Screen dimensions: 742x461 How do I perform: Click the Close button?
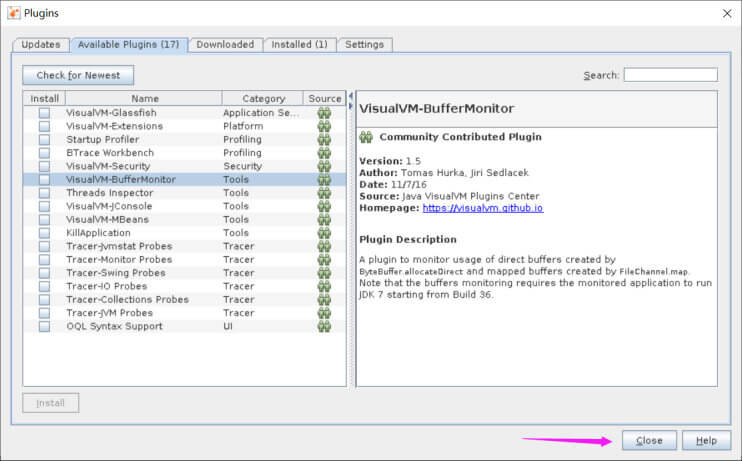point(649,441)
